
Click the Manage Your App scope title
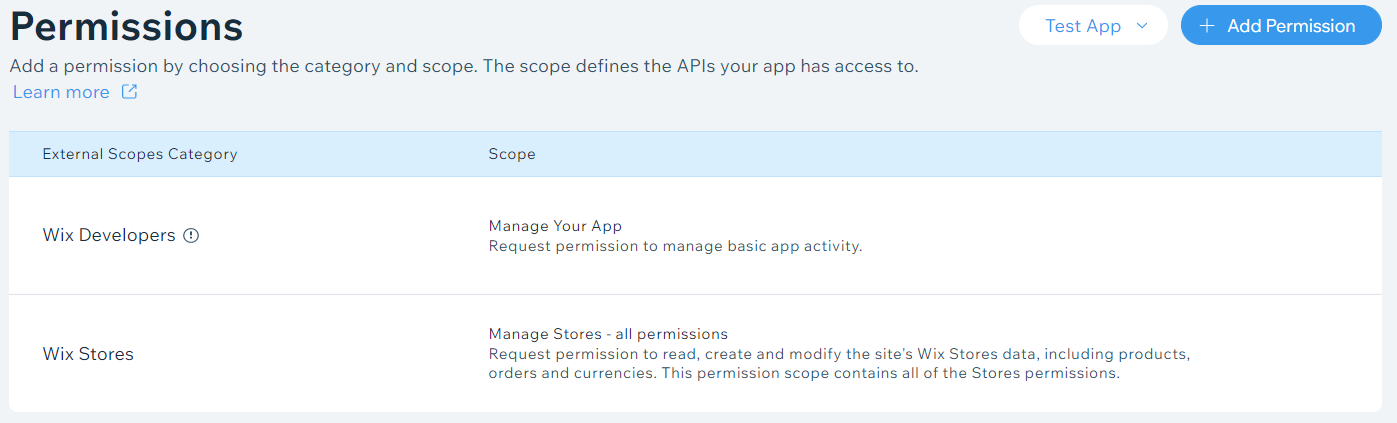click(556, 226)
